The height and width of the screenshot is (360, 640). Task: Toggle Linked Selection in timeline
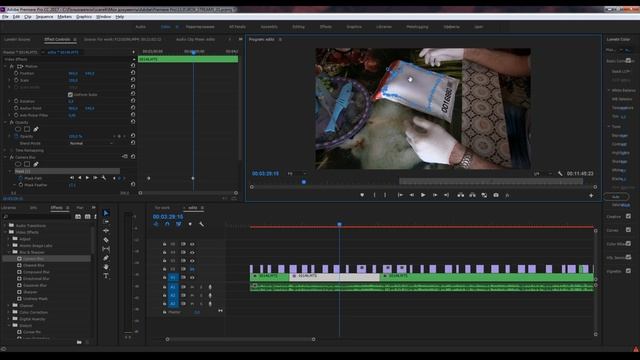tap(178, 224)
